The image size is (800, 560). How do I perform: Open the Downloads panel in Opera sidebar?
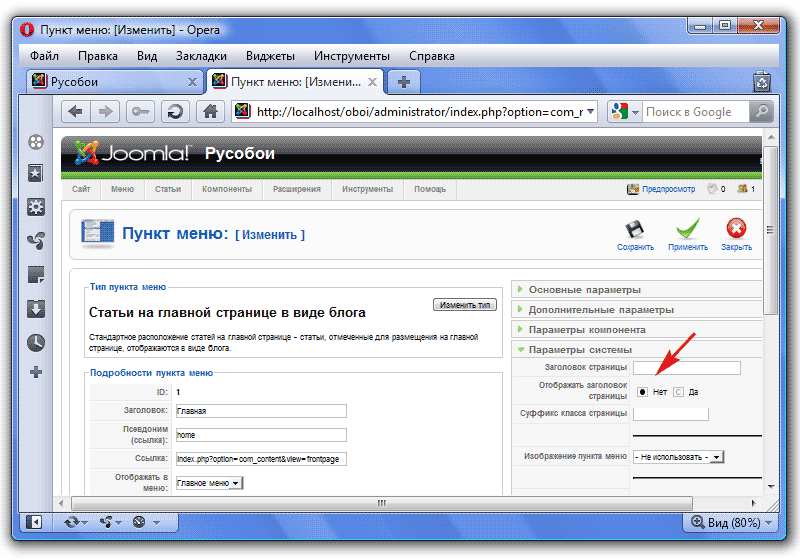coord(36,308)
